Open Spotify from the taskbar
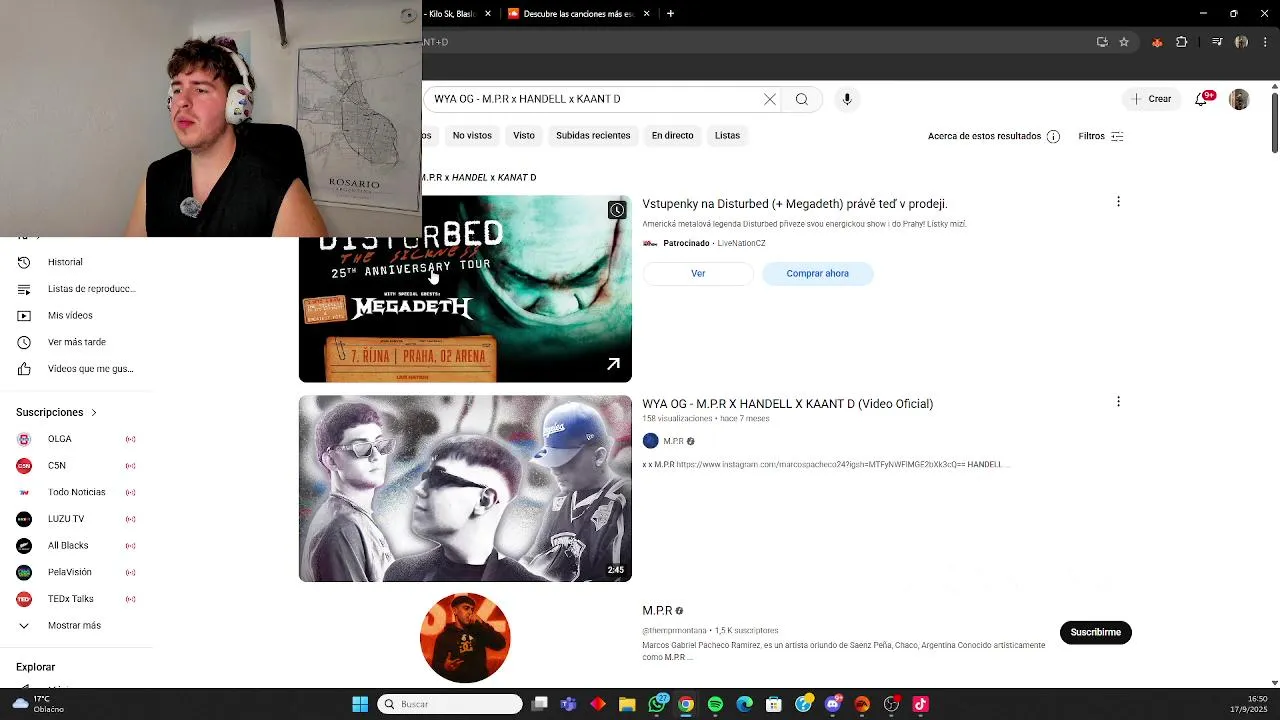This screenshot has width=1280, height=720. pos(715,704)
